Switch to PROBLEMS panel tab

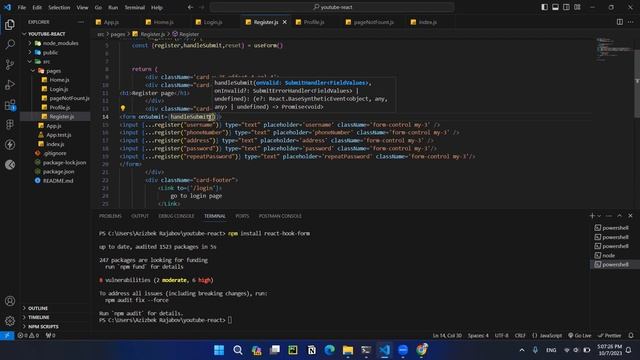coord(110,216)
